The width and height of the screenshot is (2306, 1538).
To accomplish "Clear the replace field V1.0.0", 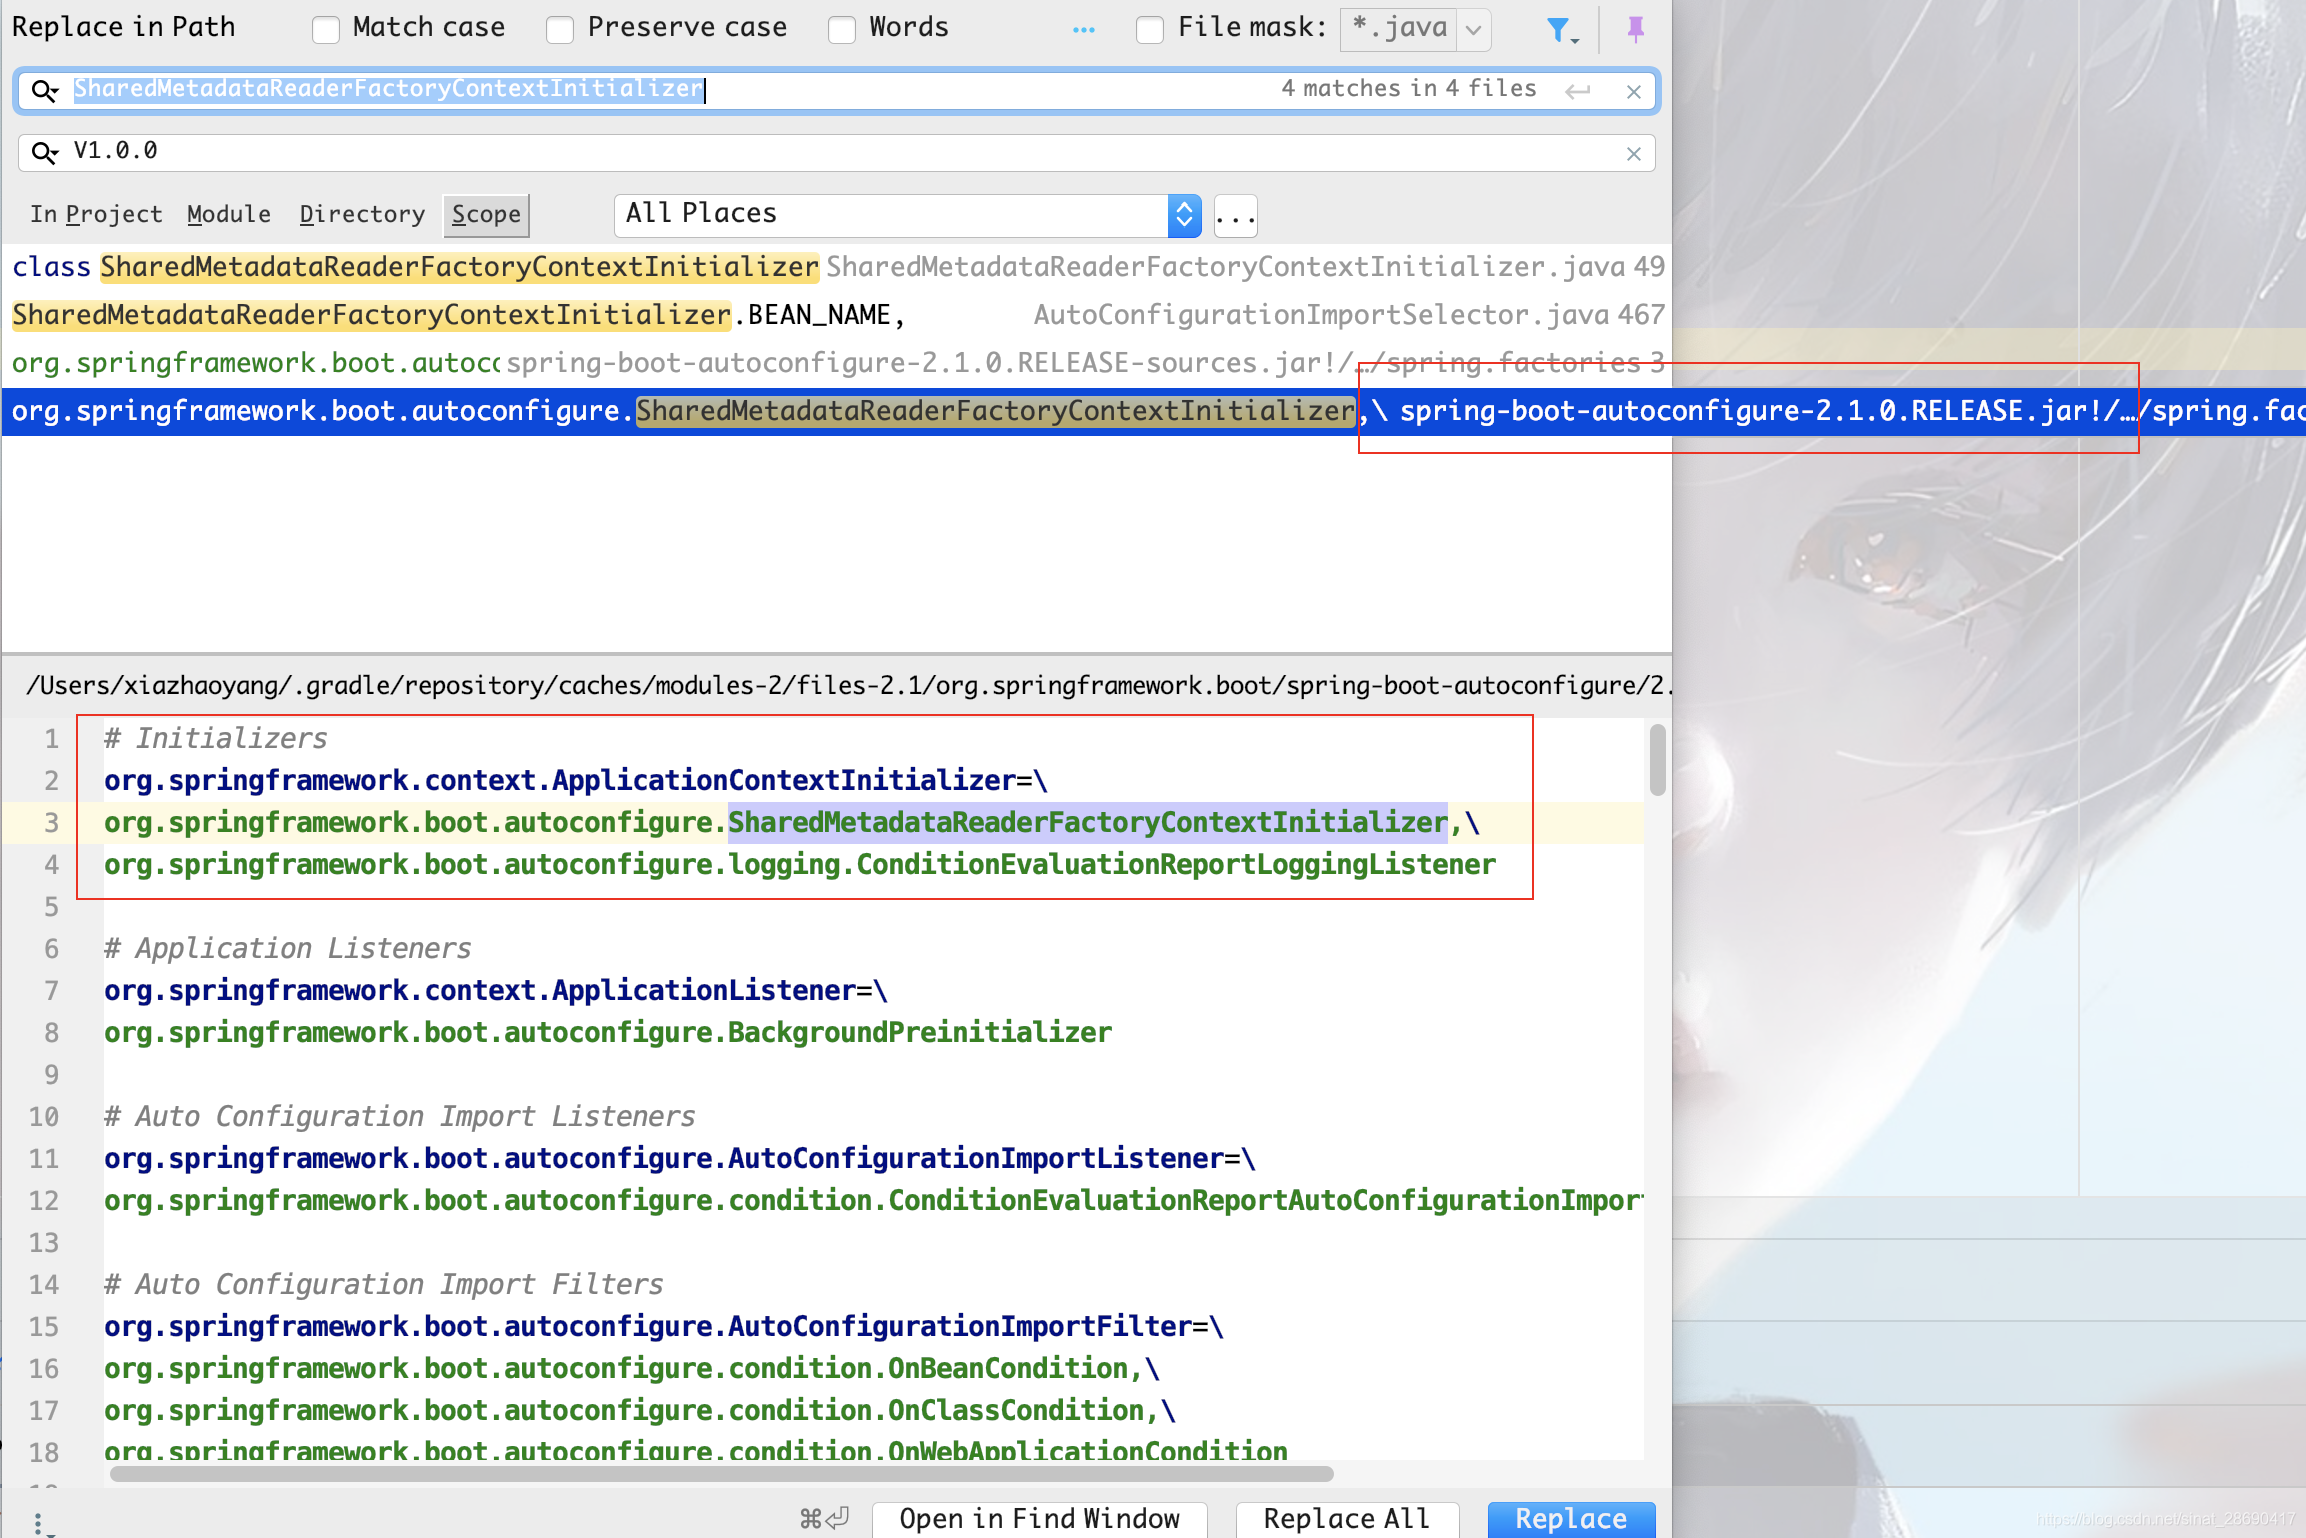I will point(1634,154).
